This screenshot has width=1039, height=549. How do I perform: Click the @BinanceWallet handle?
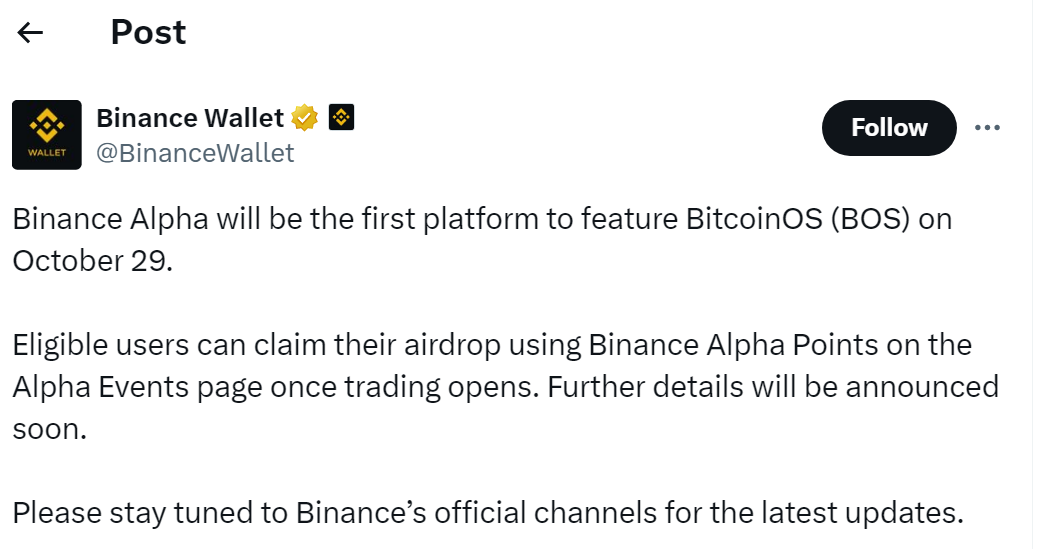[x=195, y=152]
